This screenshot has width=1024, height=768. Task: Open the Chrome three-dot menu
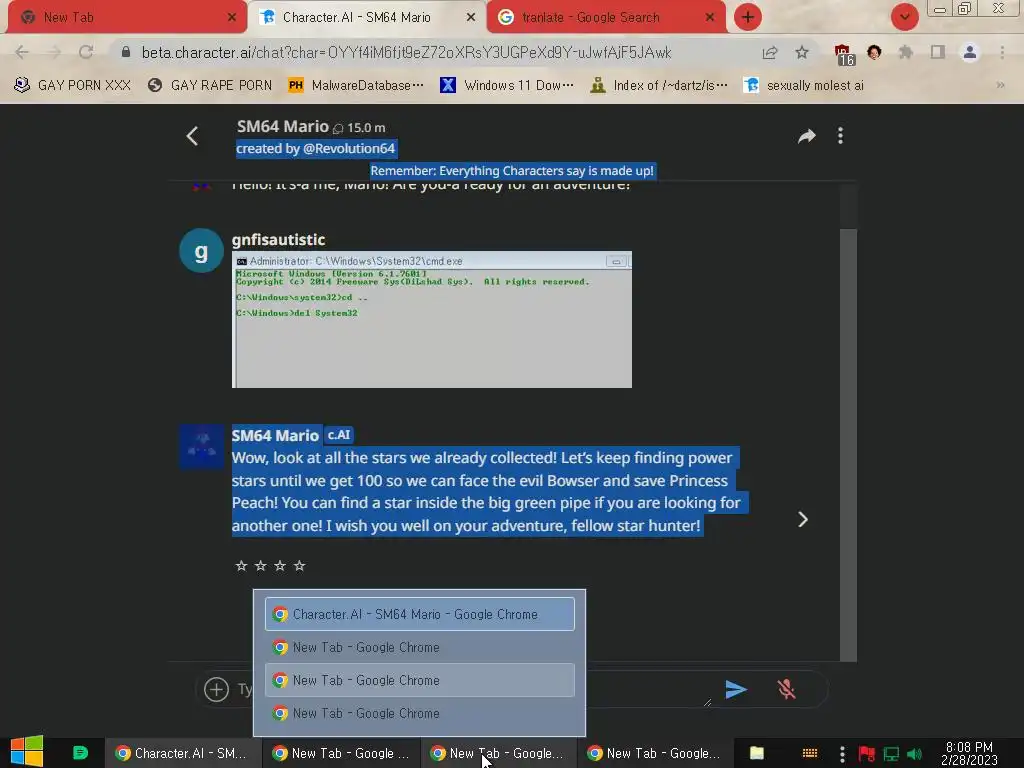(x=1002, y=52)
